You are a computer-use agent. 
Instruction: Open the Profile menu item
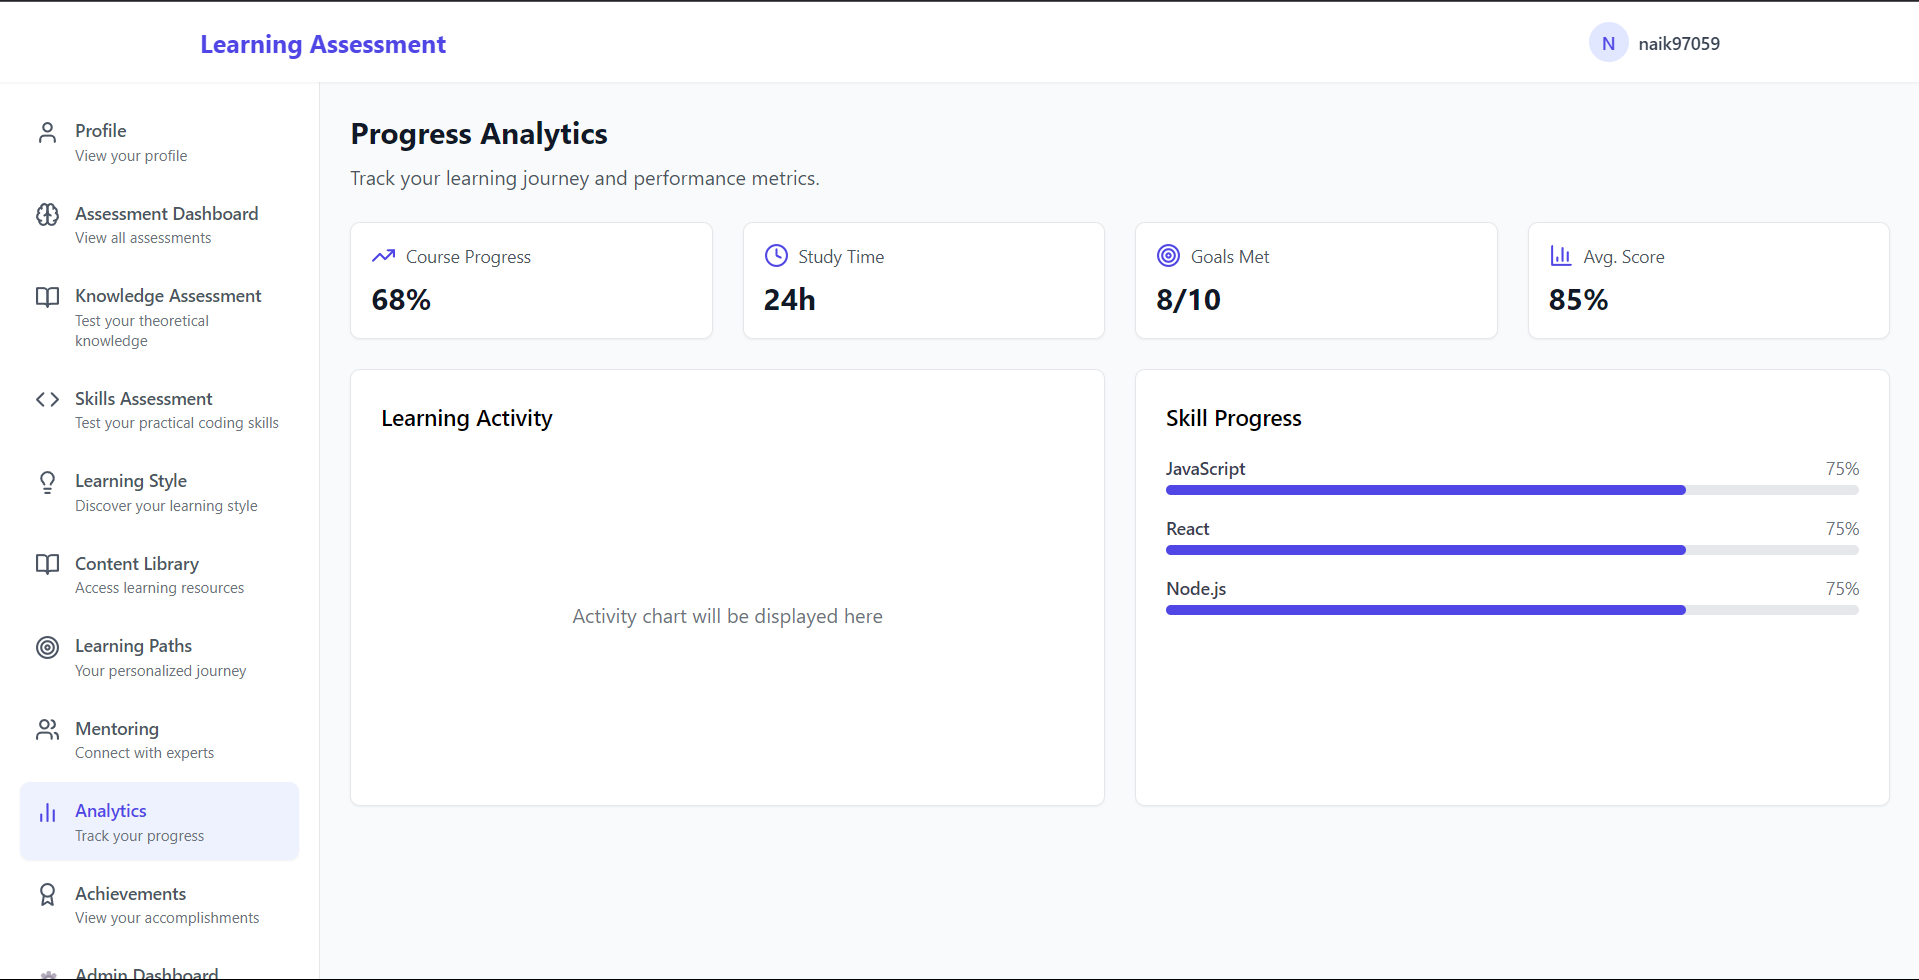[159, 142]
